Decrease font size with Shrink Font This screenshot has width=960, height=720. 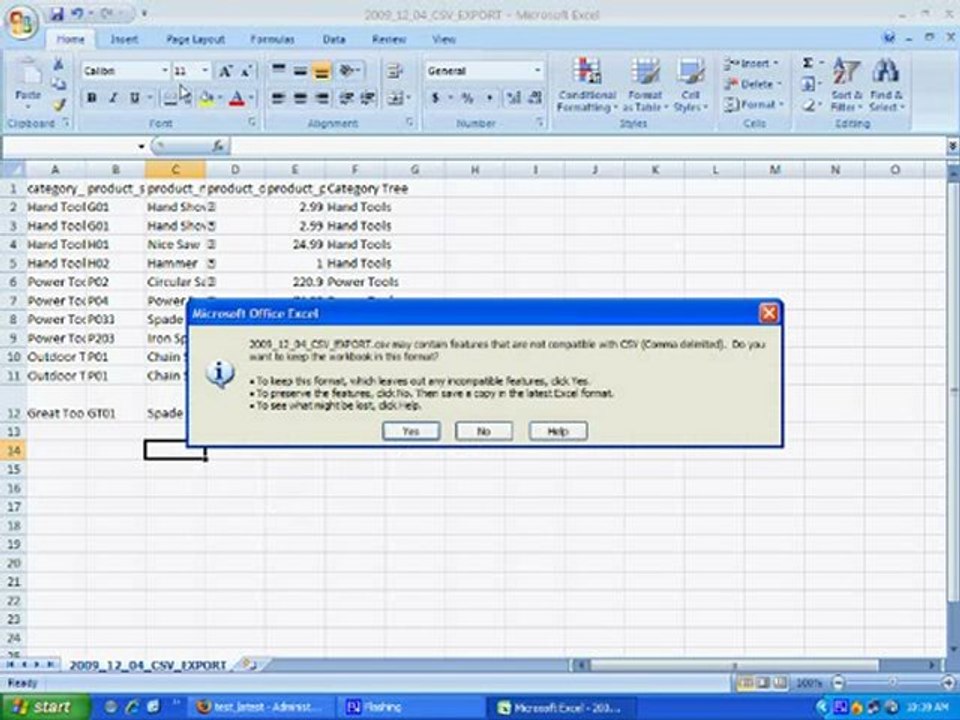(x=246, y=71)
